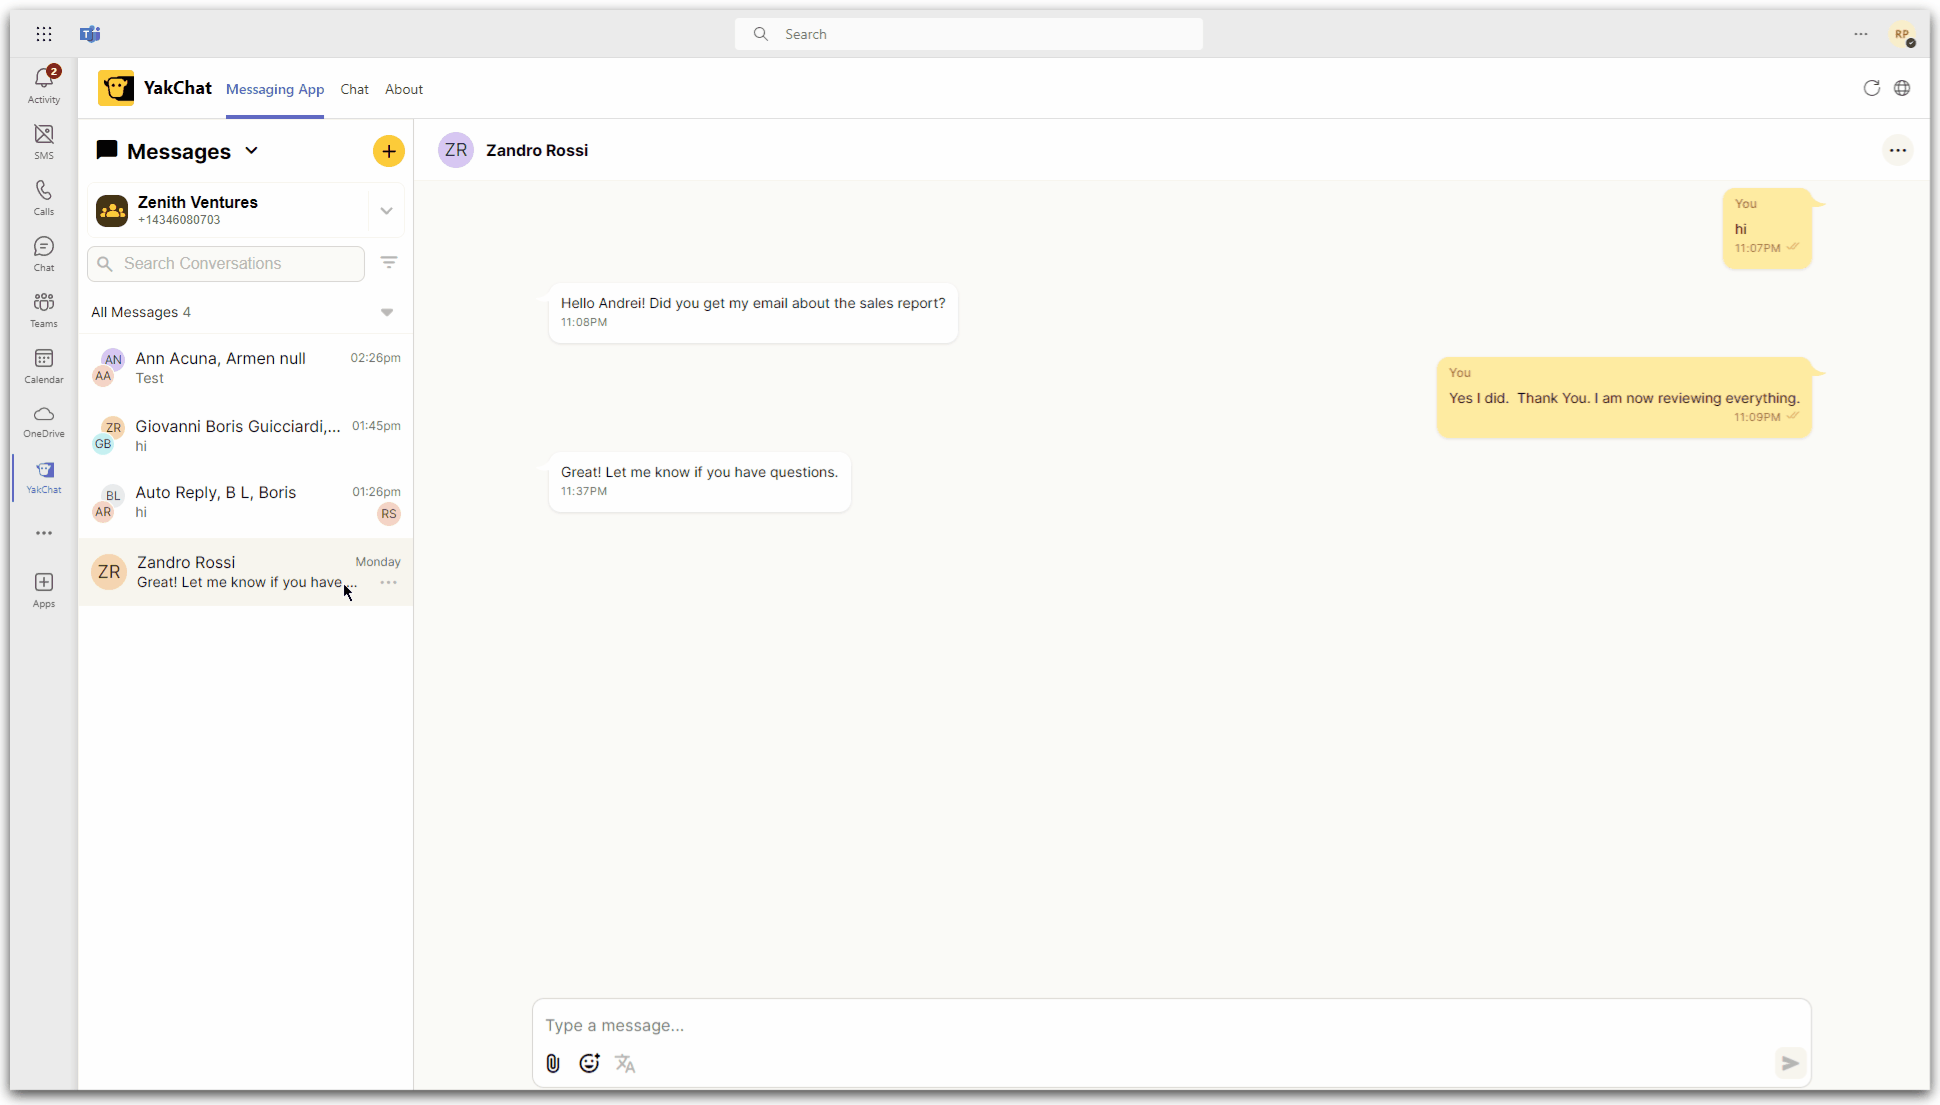This screenshot has height=1105, width=1940.
Task: Open the Teams app launcher grid
Action: (x=44, y=34)
